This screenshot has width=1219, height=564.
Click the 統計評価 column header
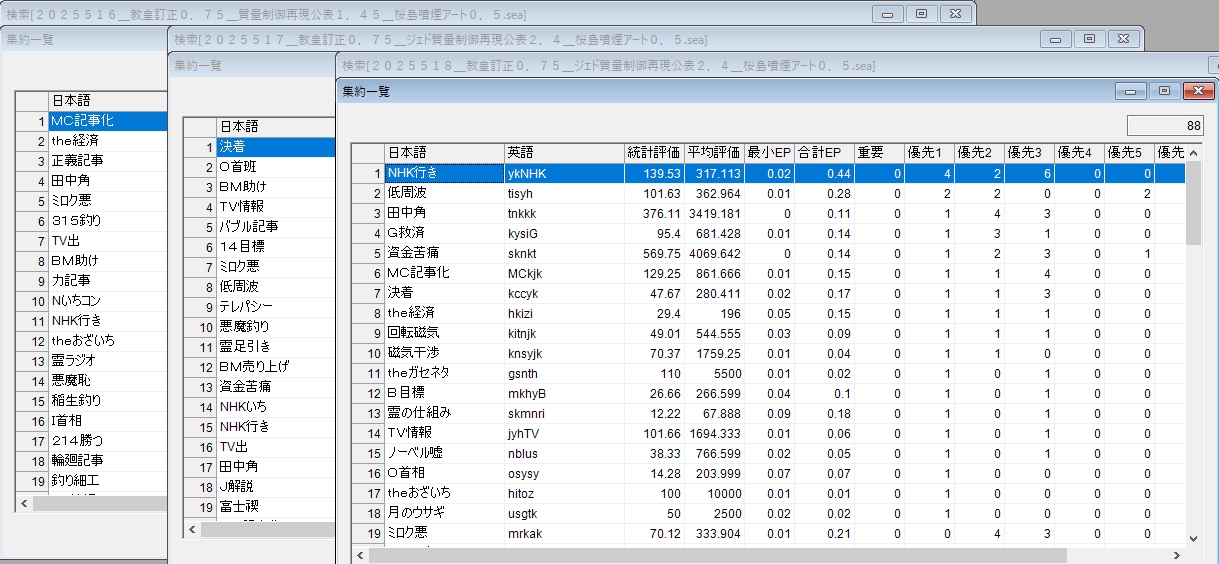pyautogui.click(x=654, y=153)
